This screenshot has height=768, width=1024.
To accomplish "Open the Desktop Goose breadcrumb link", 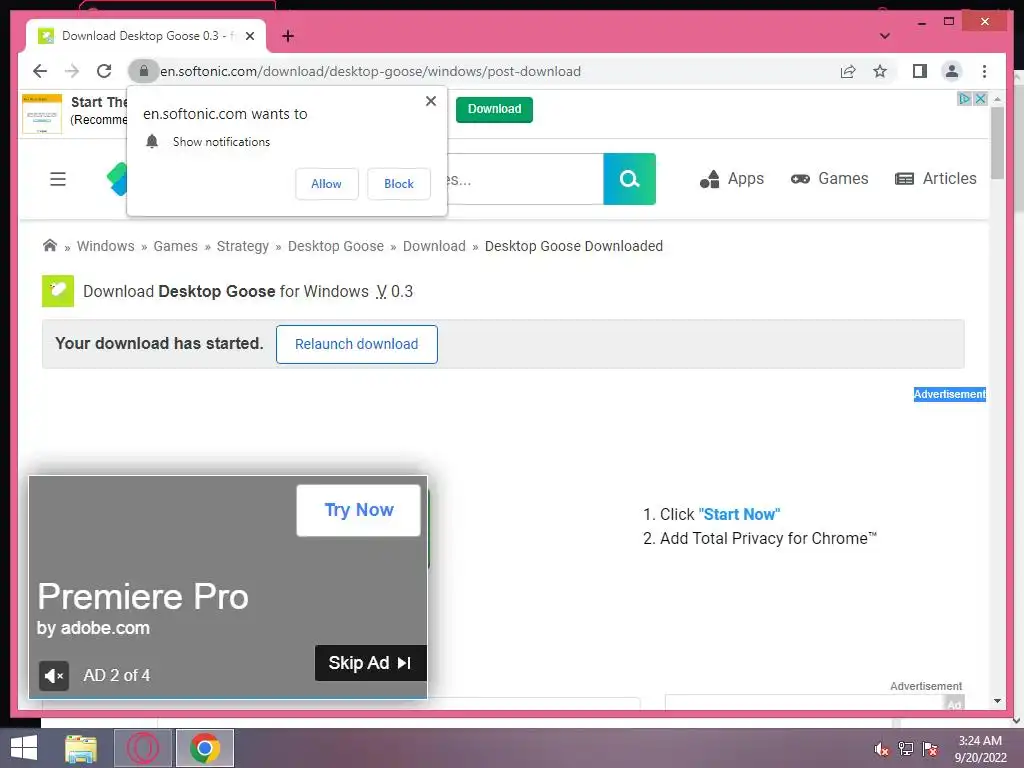I will (x=336, y=246).
